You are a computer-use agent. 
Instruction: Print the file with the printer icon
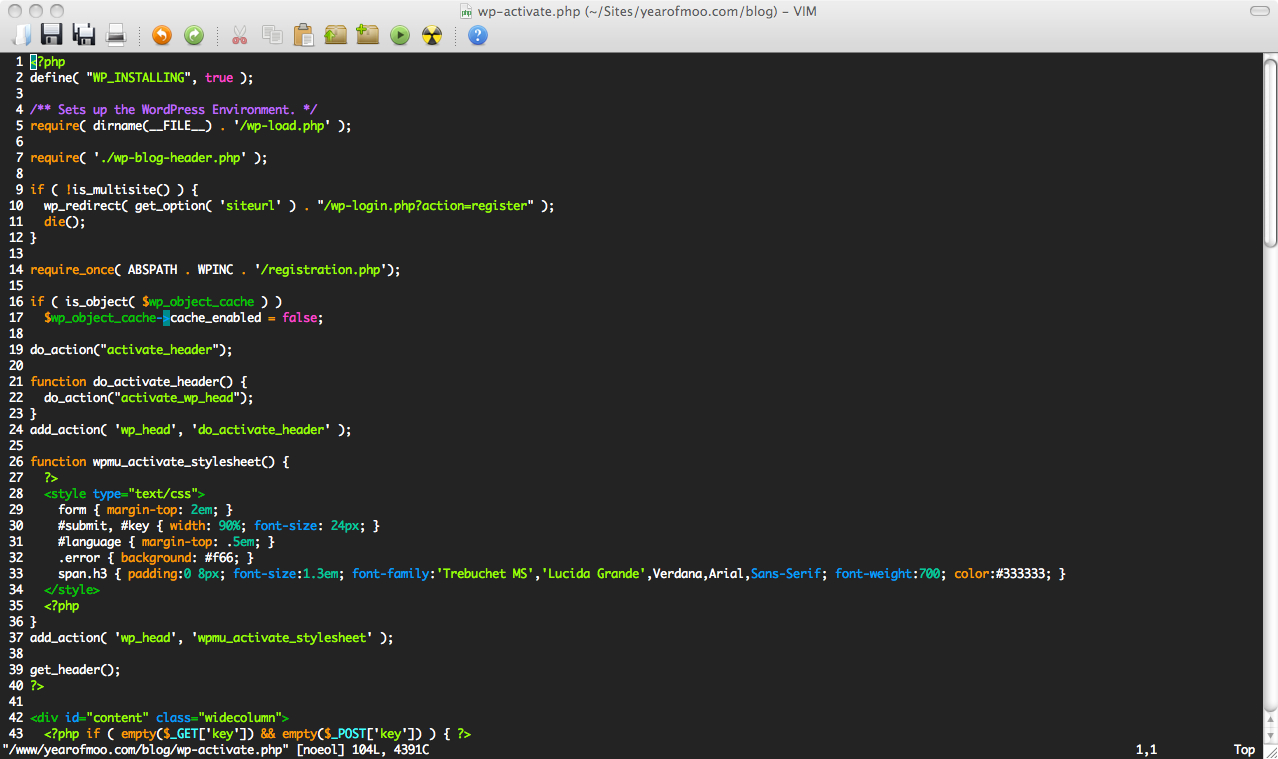[x=116, y=35]
